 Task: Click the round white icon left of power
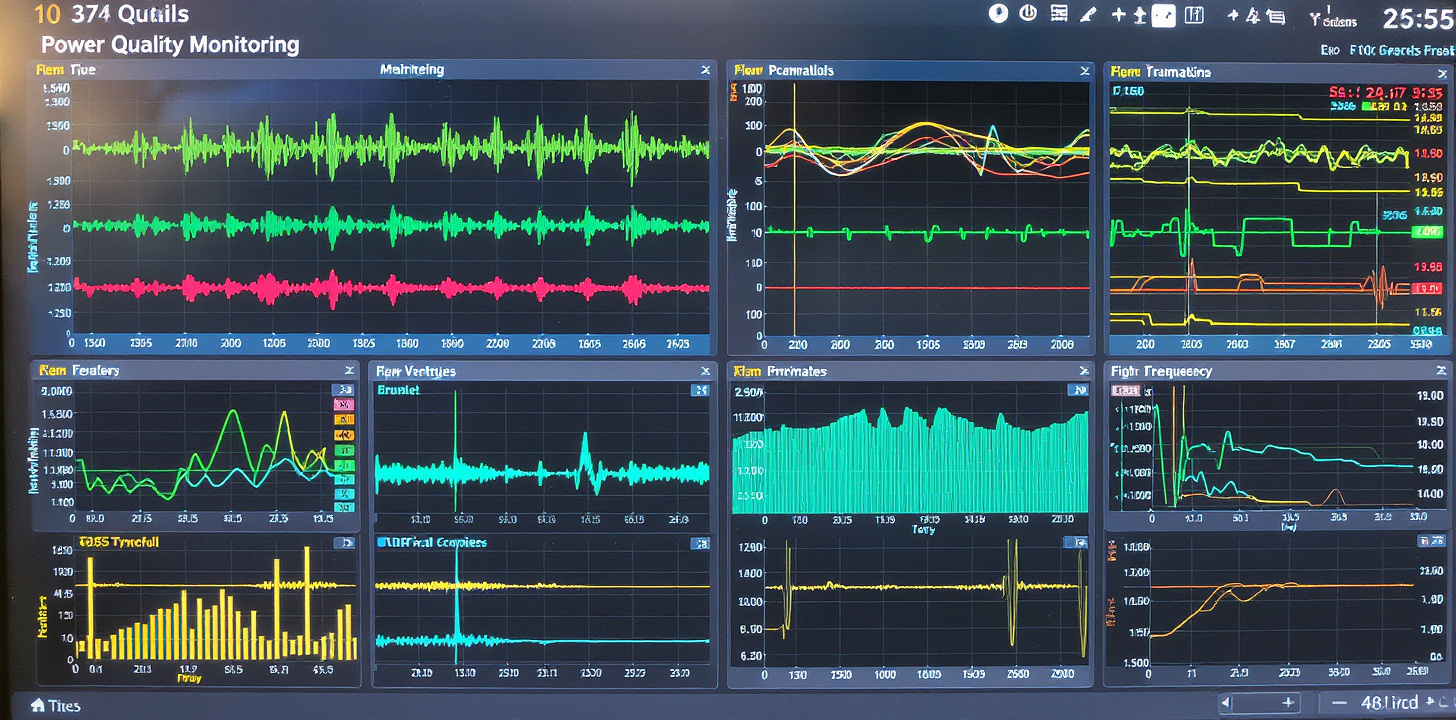(997, 14)
